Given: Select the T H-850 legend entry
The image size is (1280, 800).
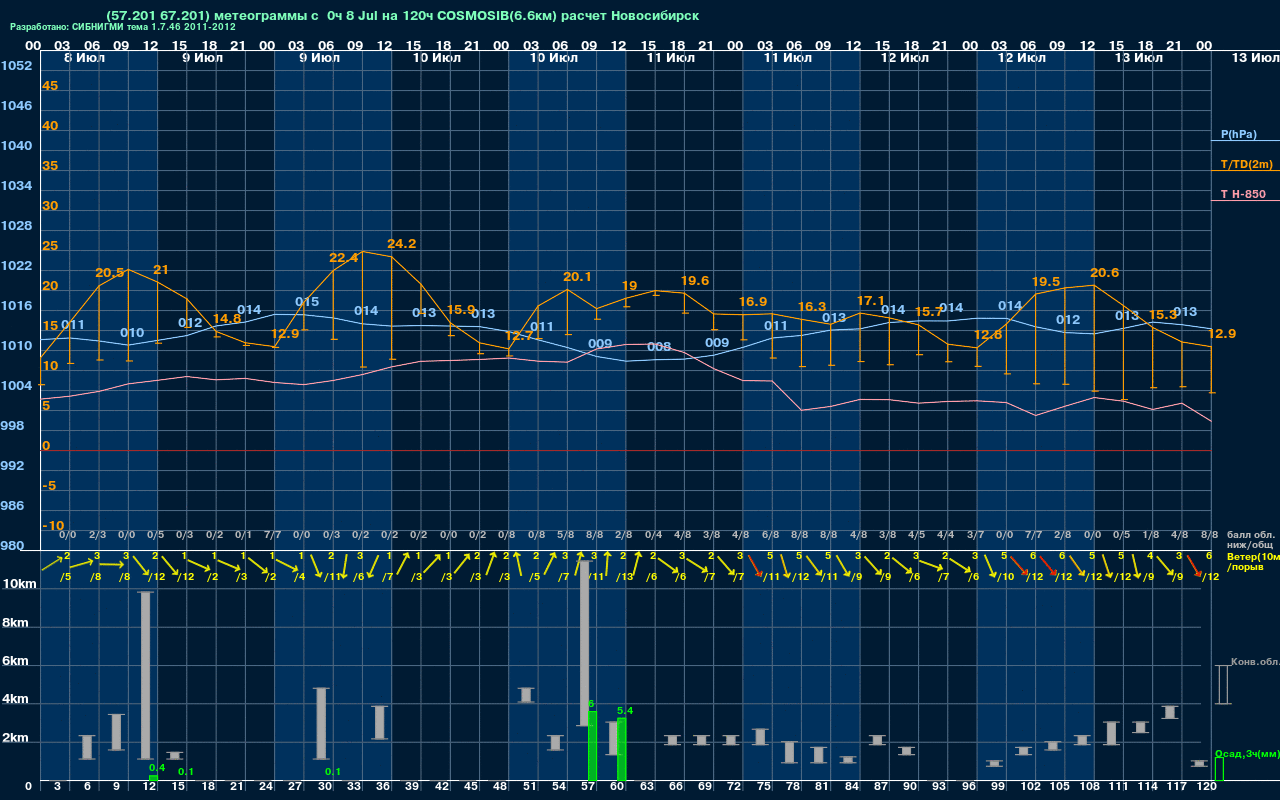Looking at the screenshot, I should 1243,194.
